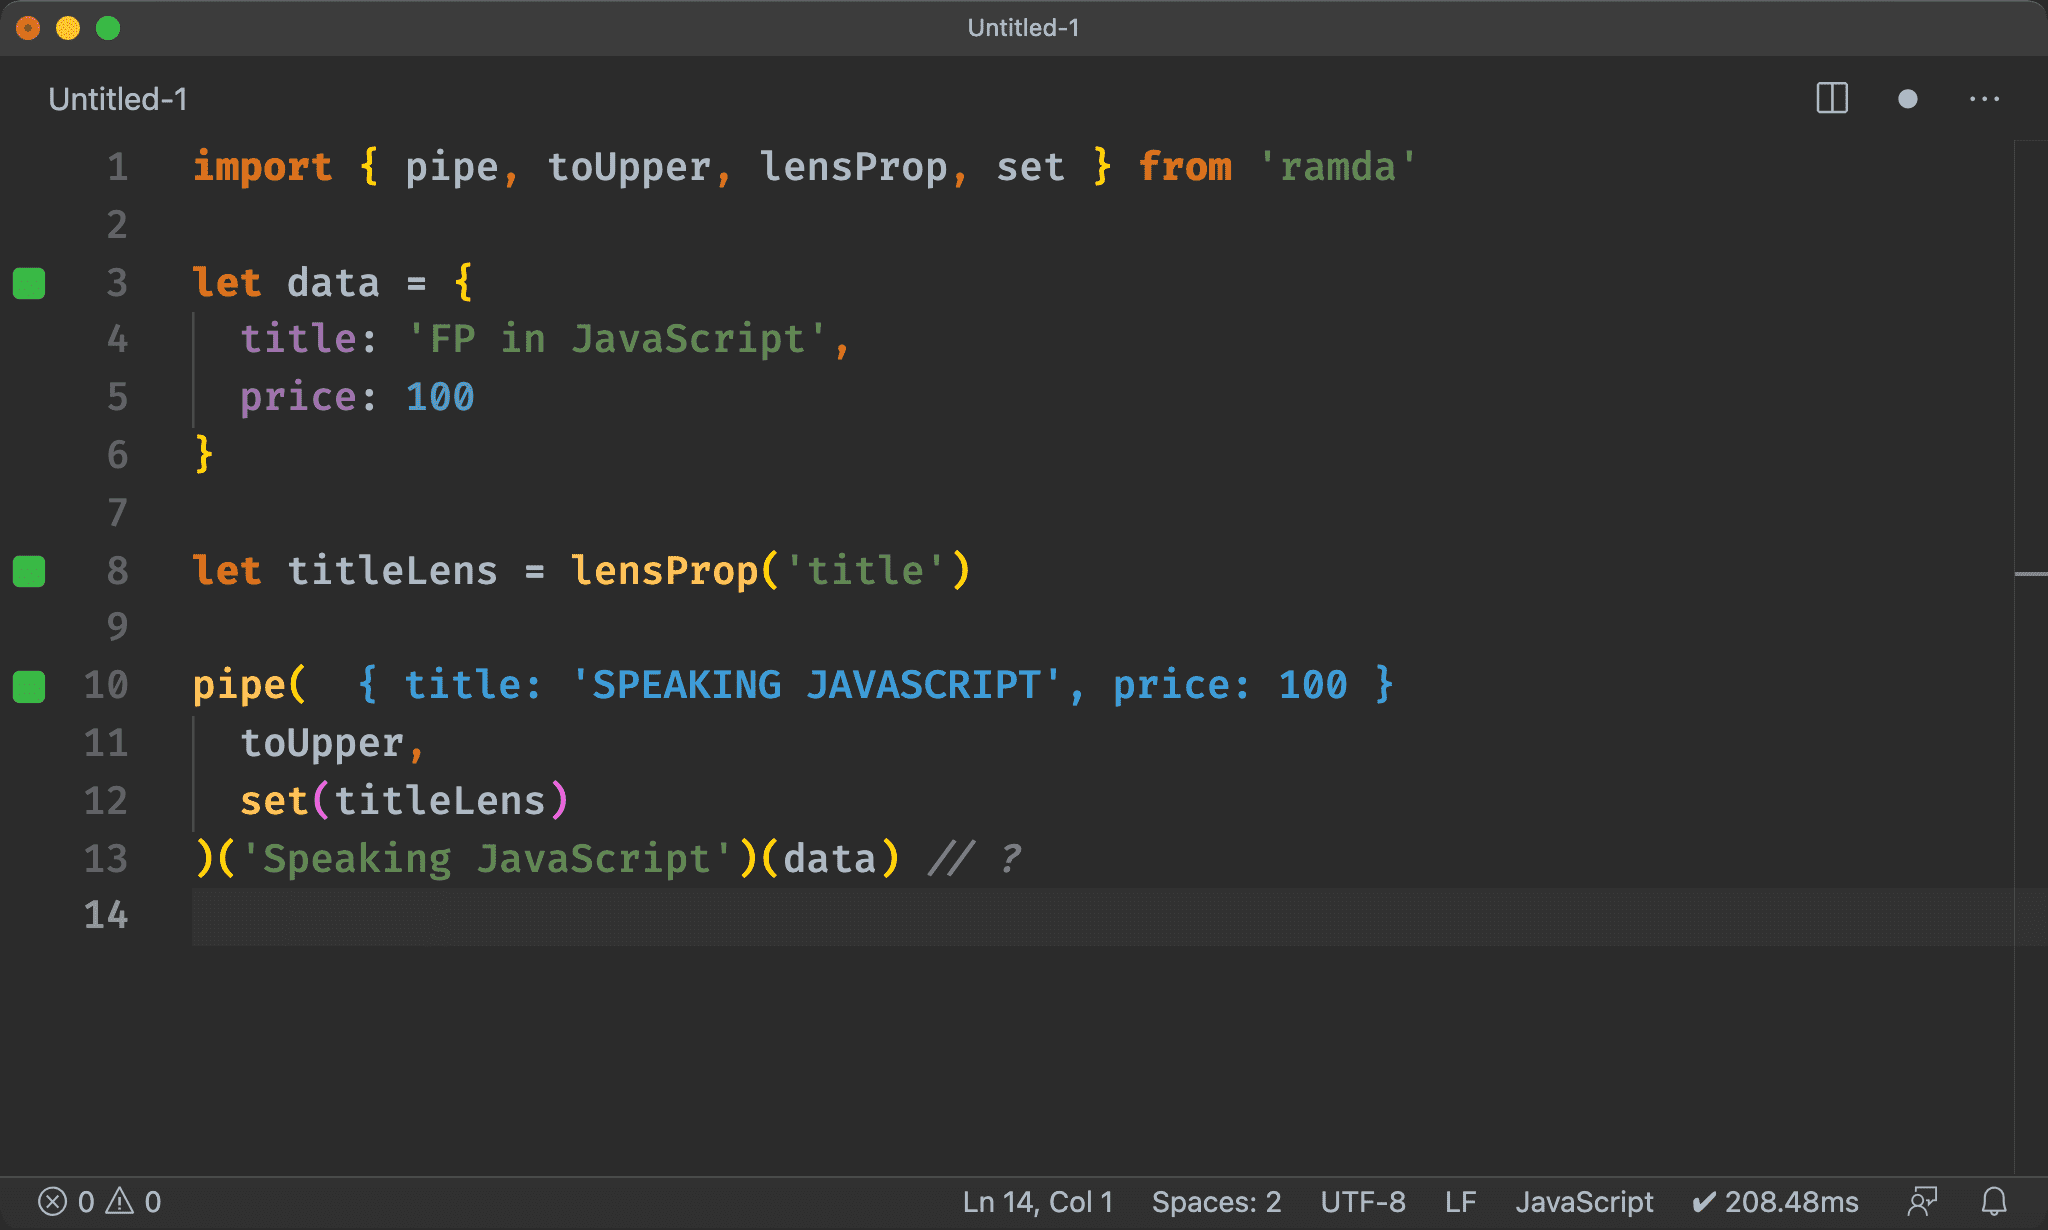
Task: Click the word lensProp on line 8
Action: click(x=665, y=571)
